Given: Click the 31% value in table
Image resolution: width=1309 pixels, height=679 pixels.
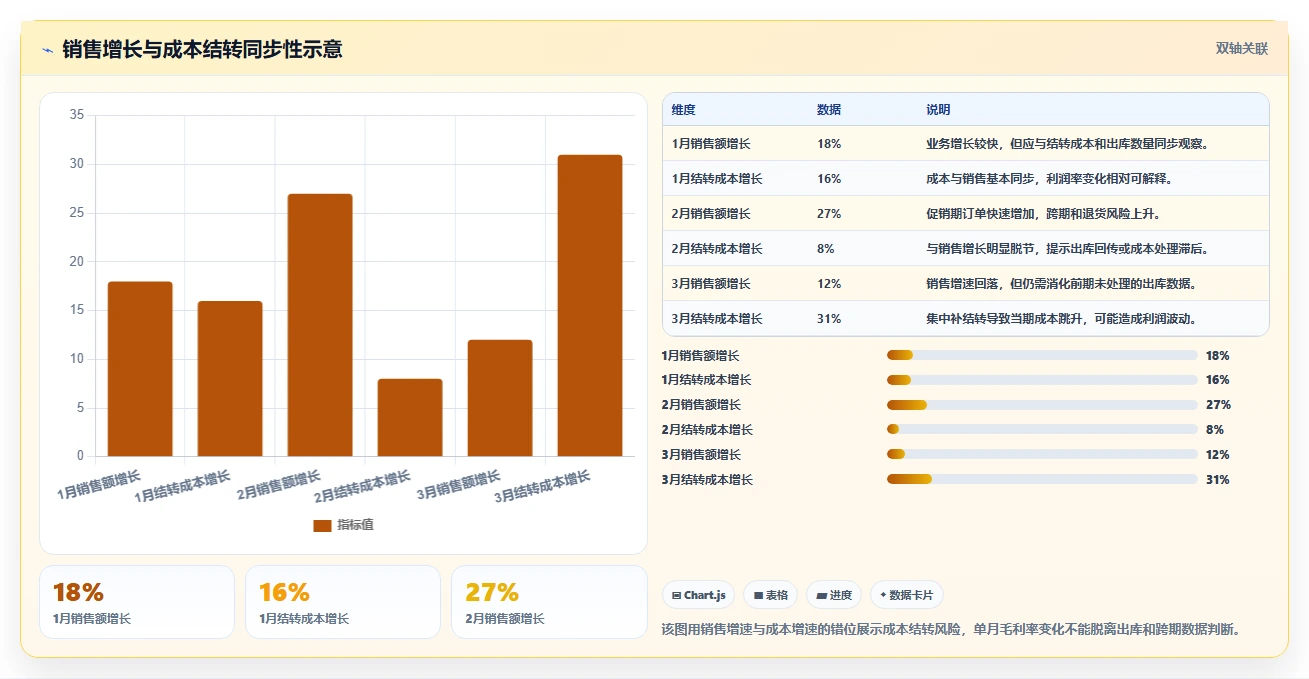Looking at the screenshot, I should (829, 319).
